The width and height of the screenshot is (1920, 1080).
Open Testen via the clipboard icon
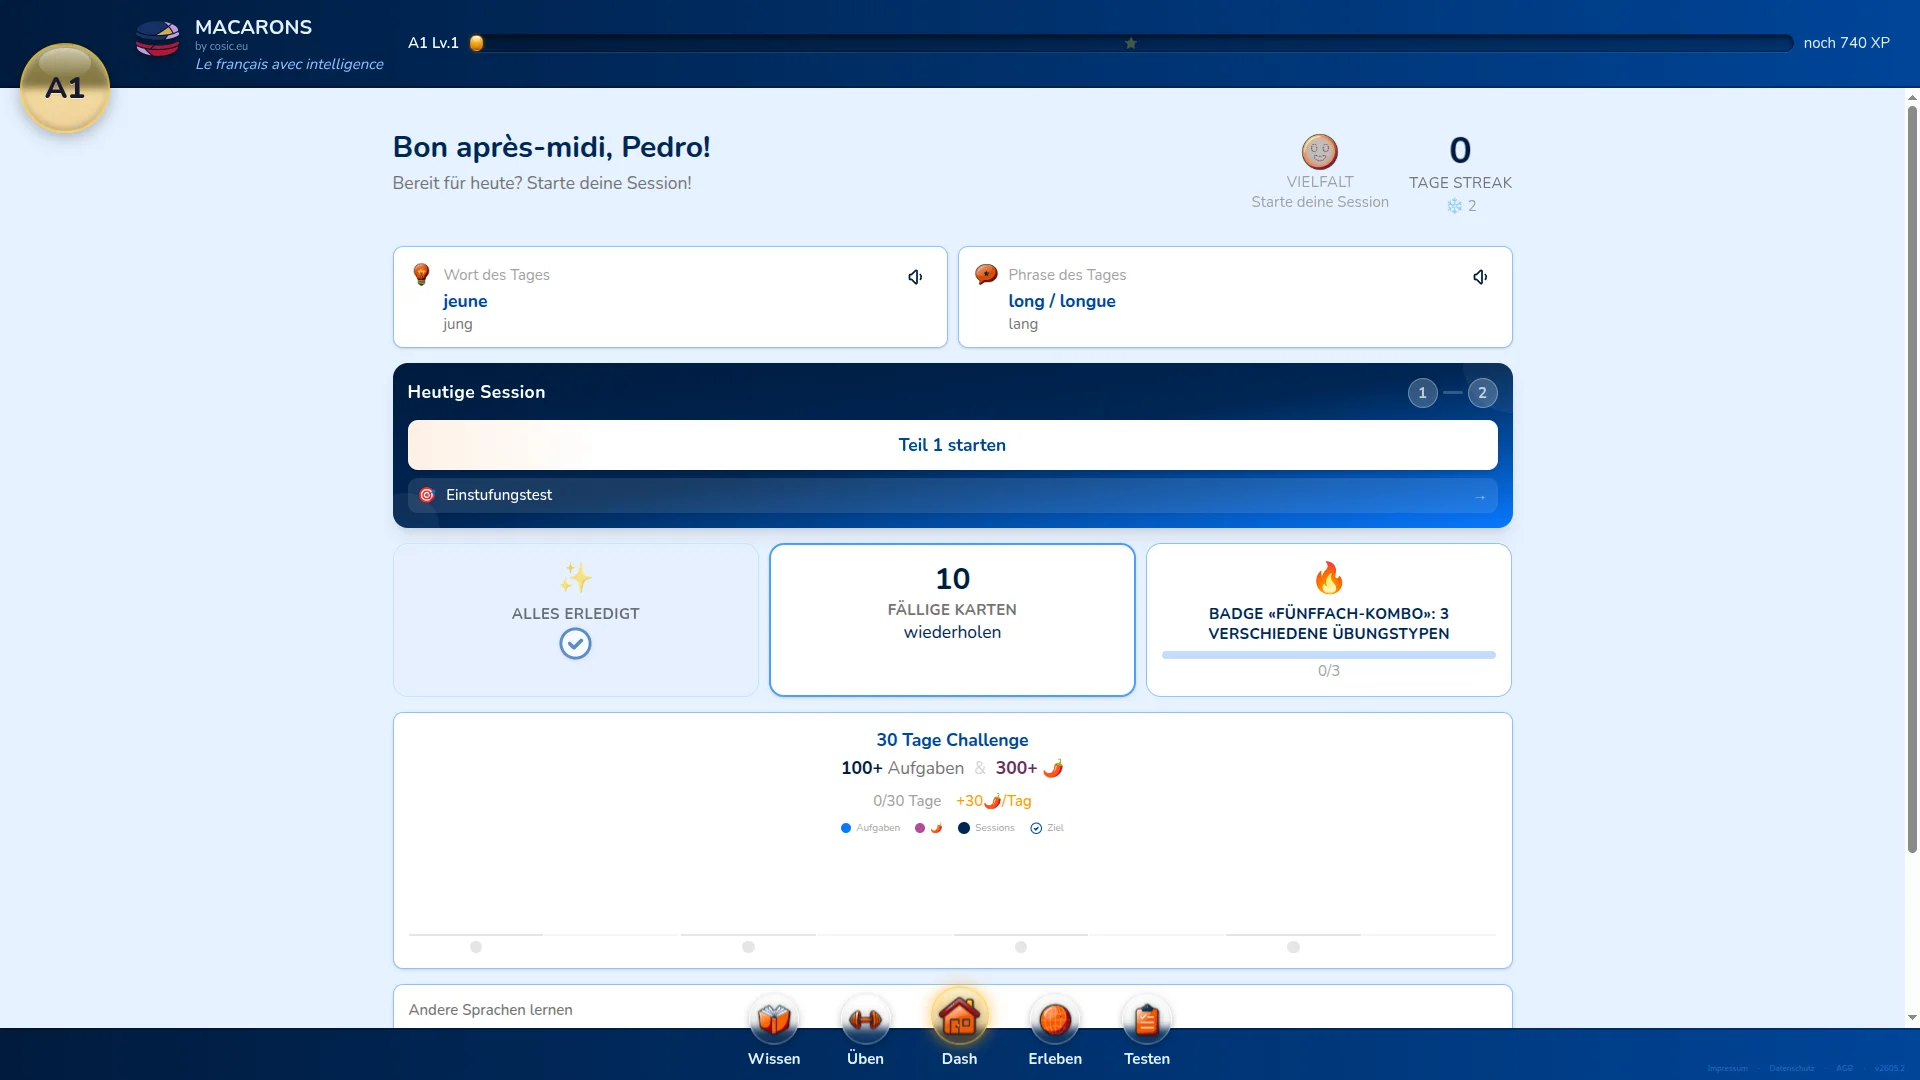[1147, 1019]
